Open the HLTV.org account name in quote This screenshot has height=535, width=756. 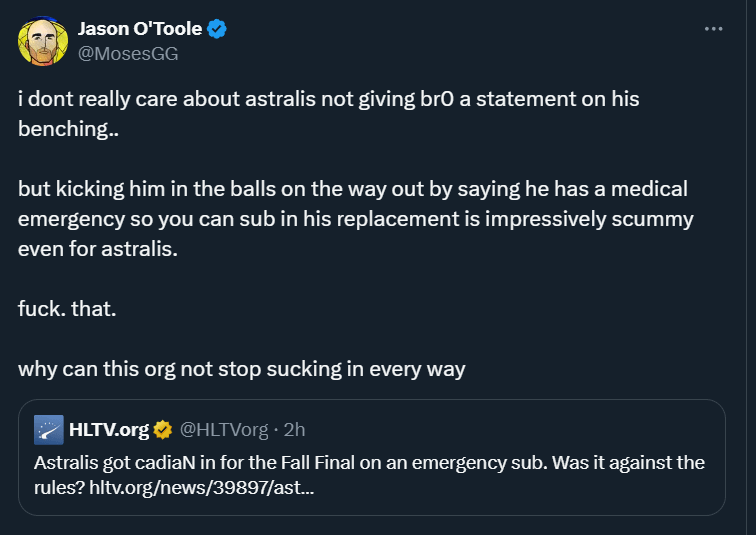point(109,429)
